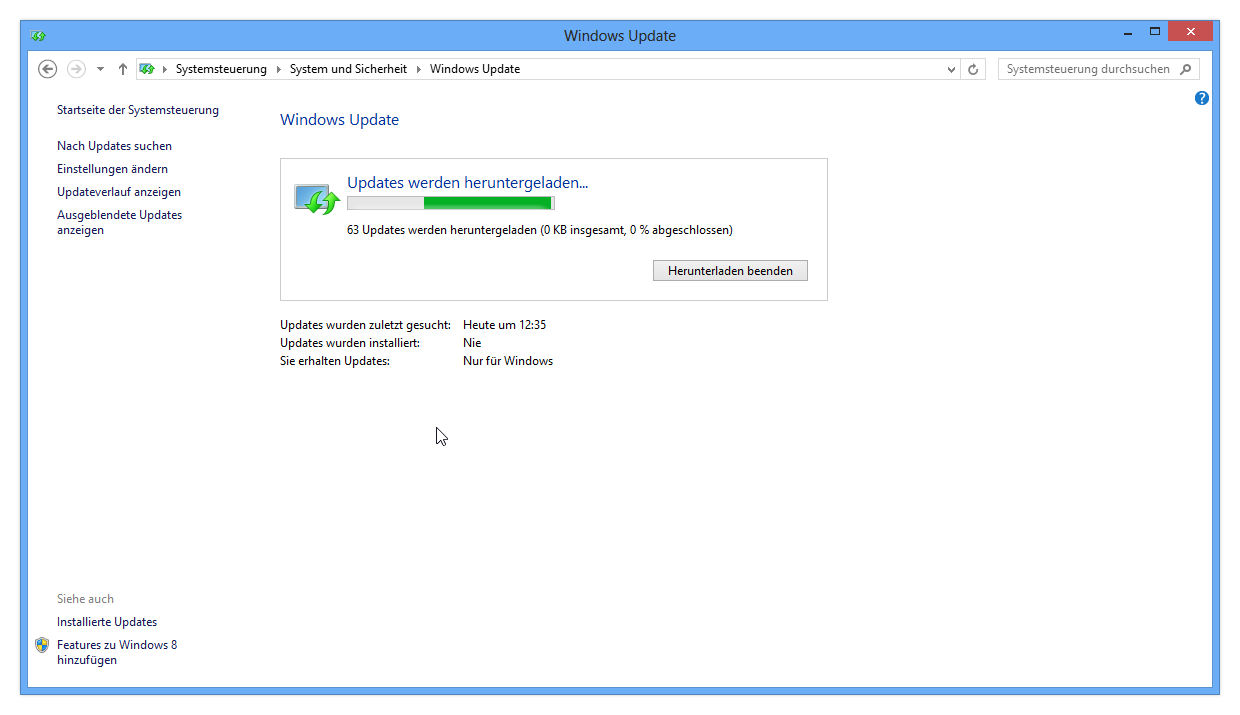
Task: Click the Up one level arrow
Action: coord(123,69)
